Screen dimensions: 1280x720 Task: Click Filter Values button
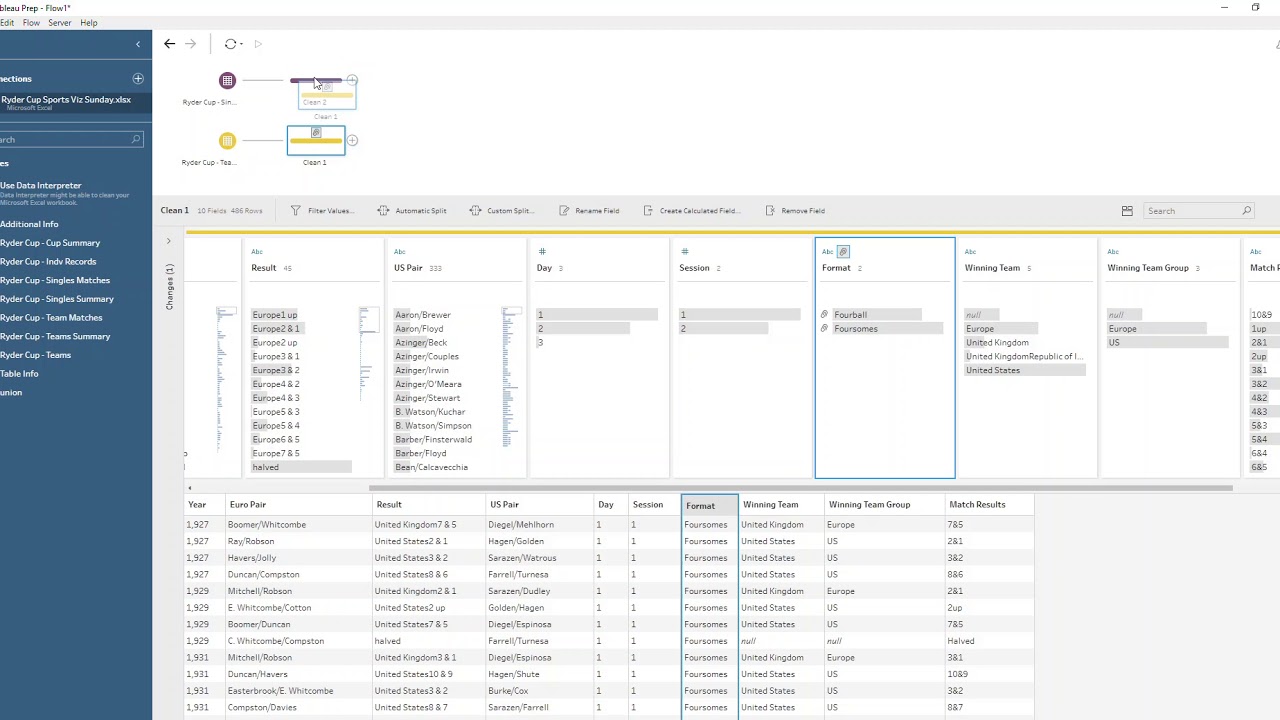(321, 211)
